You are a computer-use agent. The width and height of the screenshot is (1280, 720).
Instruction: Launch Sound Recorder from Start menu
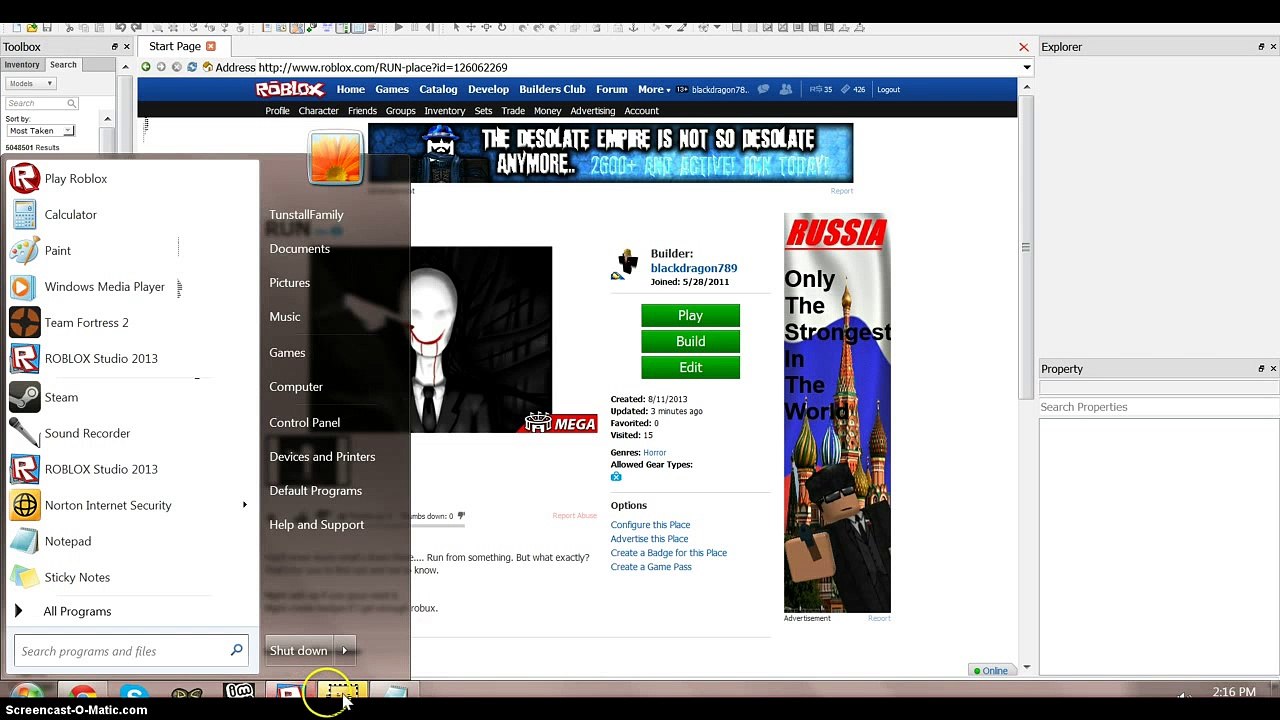[25, 433]
